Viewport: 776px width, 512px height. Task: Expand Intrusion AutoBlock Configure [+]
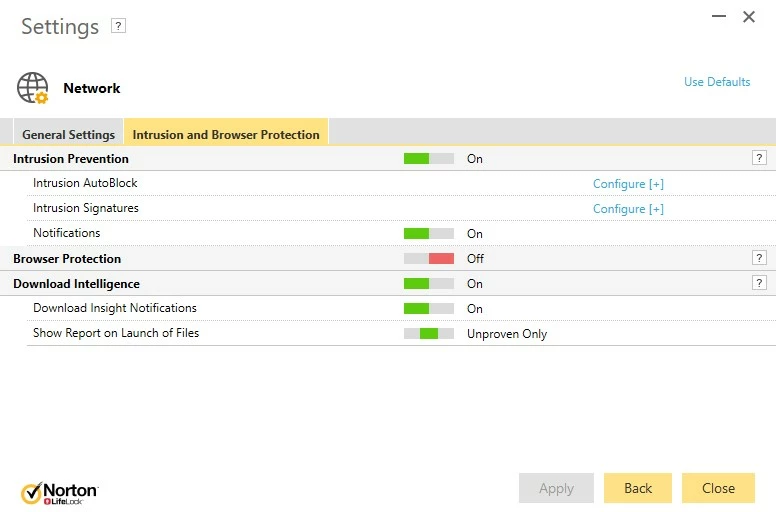(628, 184)
